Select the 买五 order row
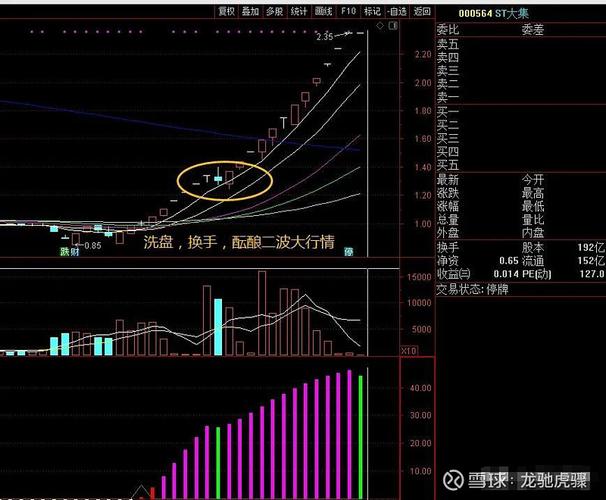 coord(448,165)
